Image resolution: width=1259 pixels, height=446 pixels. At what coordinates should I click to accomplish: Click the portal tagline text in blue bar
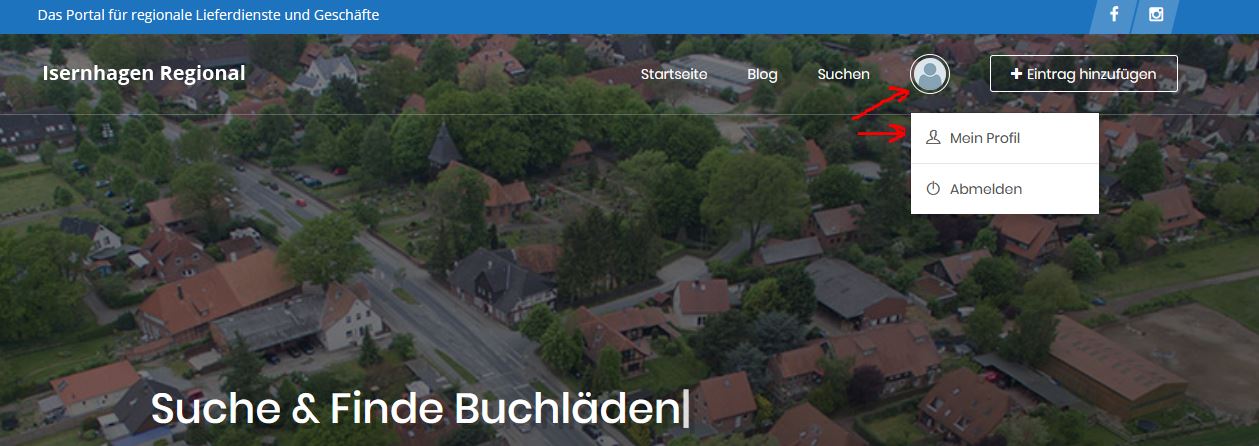[x=208, y=16]
